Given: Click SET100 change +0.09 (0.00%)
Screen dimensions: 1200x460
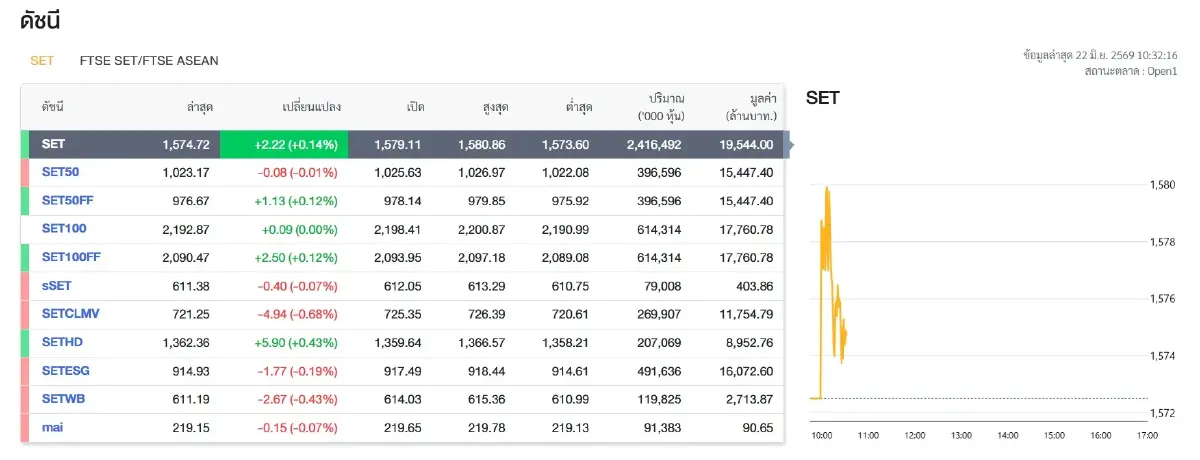Looking at the screenshot, I should [299, 229].
